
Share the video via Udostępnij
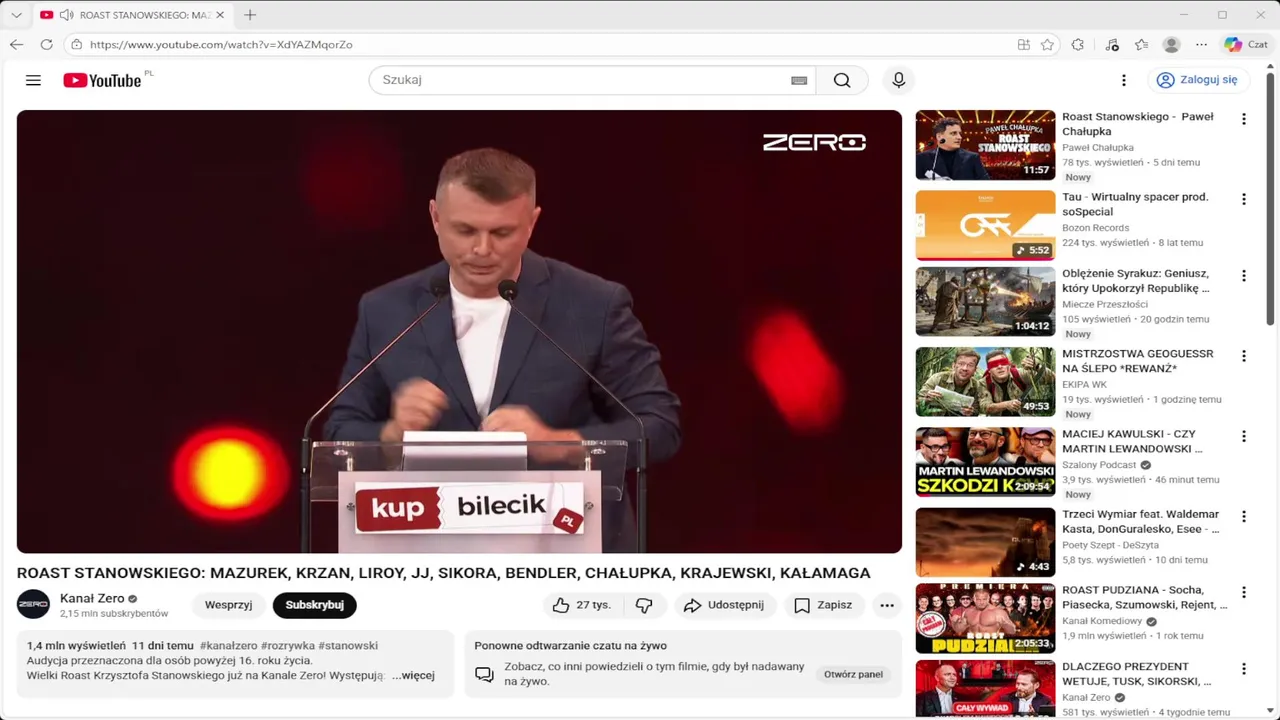723,605
